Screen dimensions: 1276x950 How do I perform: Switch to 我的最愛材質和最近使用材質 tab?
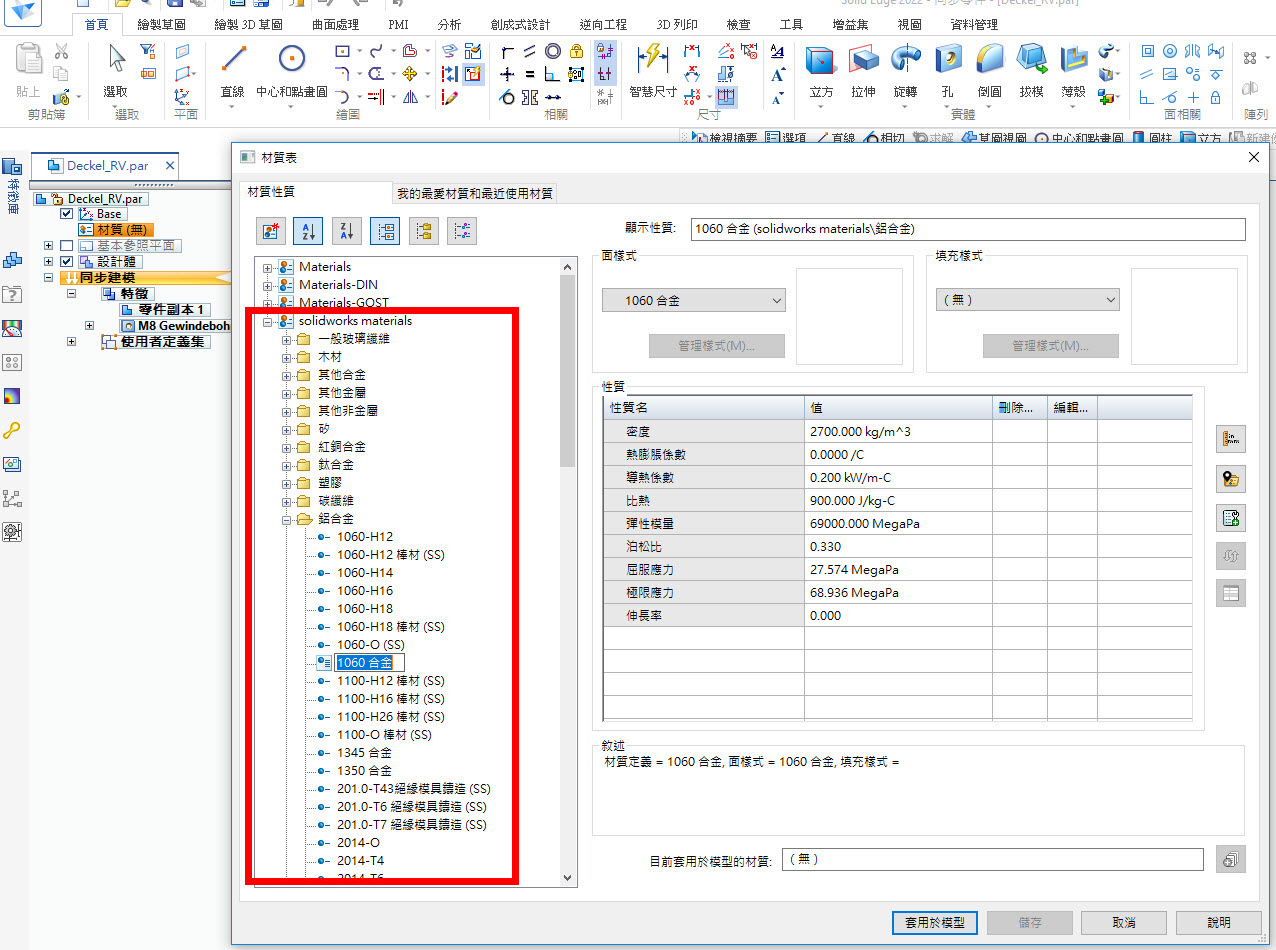click(x=474, y=193)
